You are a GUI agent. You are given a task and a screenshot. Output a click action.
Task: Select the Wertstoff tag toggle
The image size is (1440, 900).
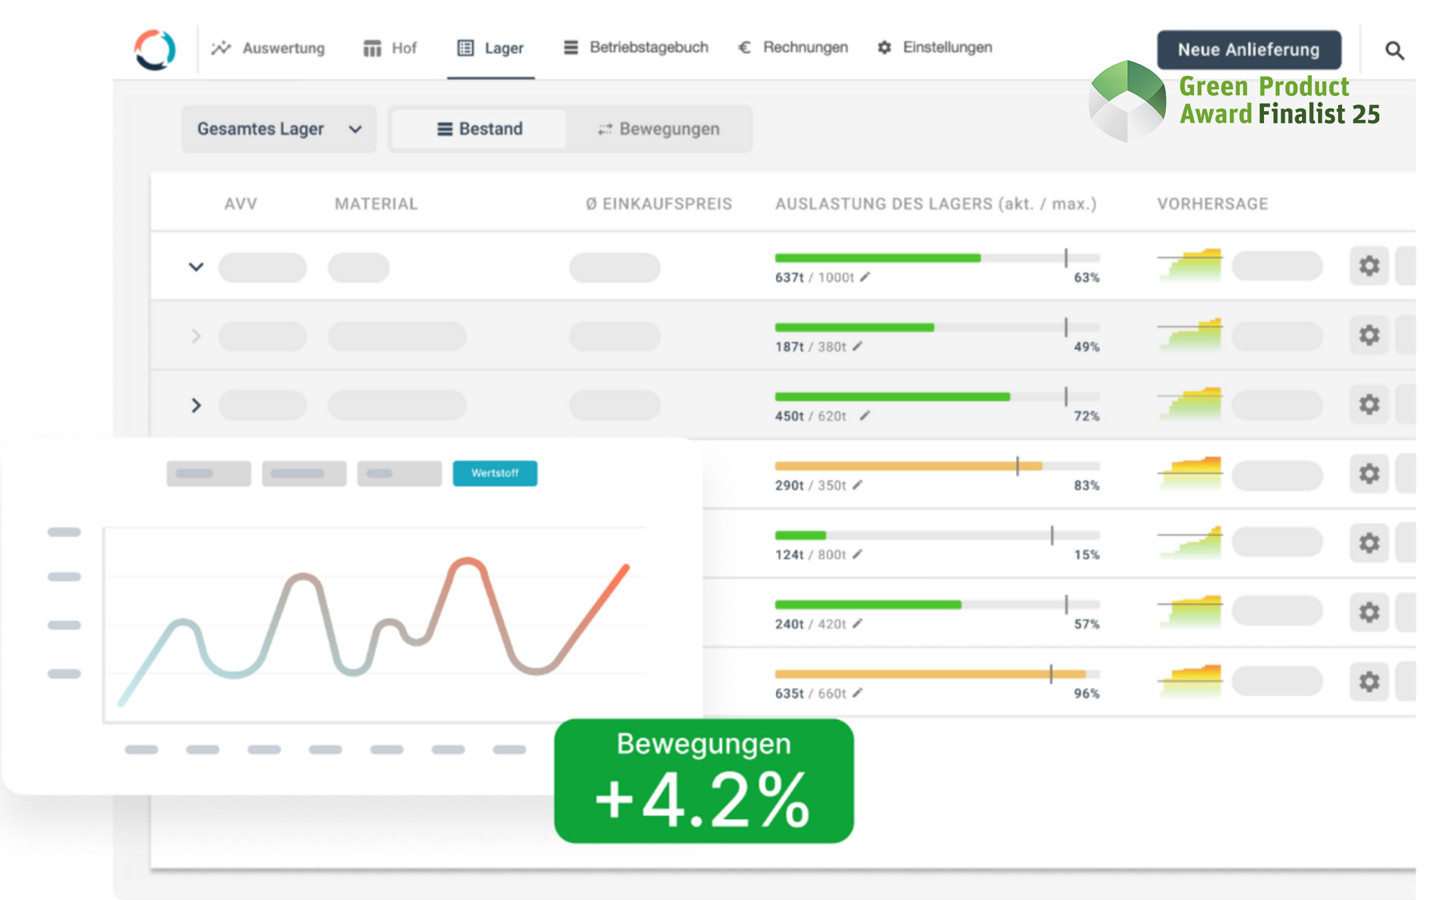tap(495, 473)
